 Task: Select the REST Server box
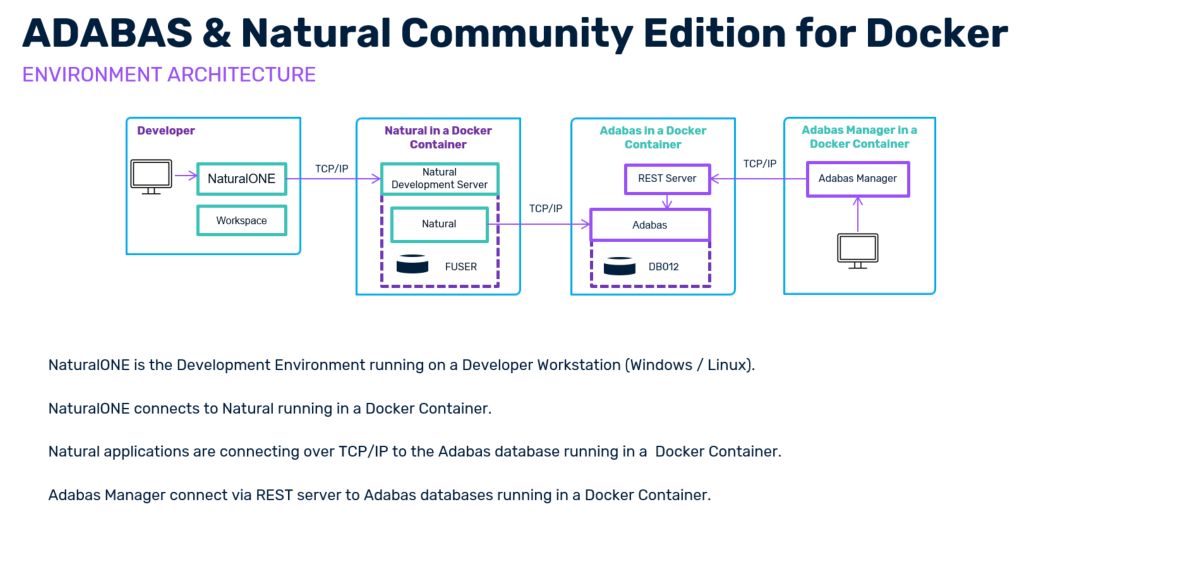point(667,179)
